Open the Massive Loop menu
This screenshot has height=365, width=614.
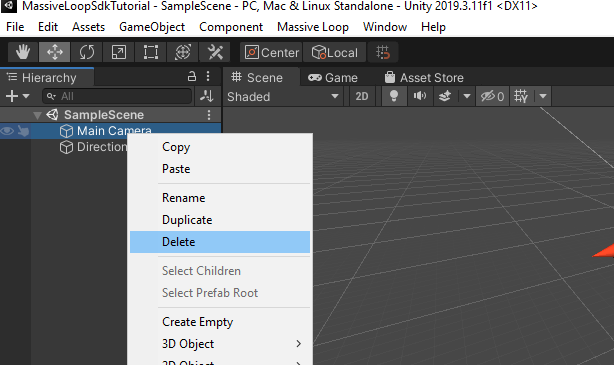click(x=312, y=27)
